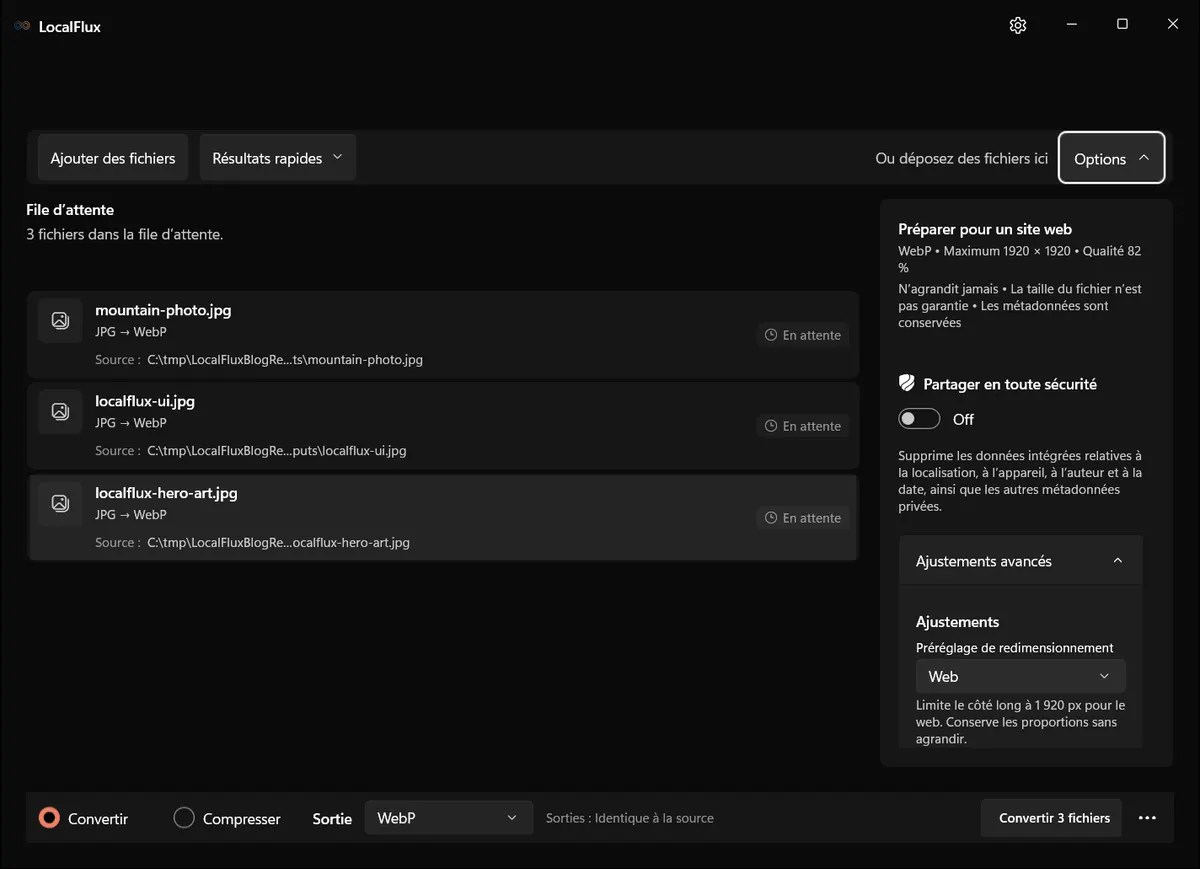Click the LocalFlux logo icon
Viewport: 1200px width, 869px height.
pyautogui.click(x=22, y=26)
